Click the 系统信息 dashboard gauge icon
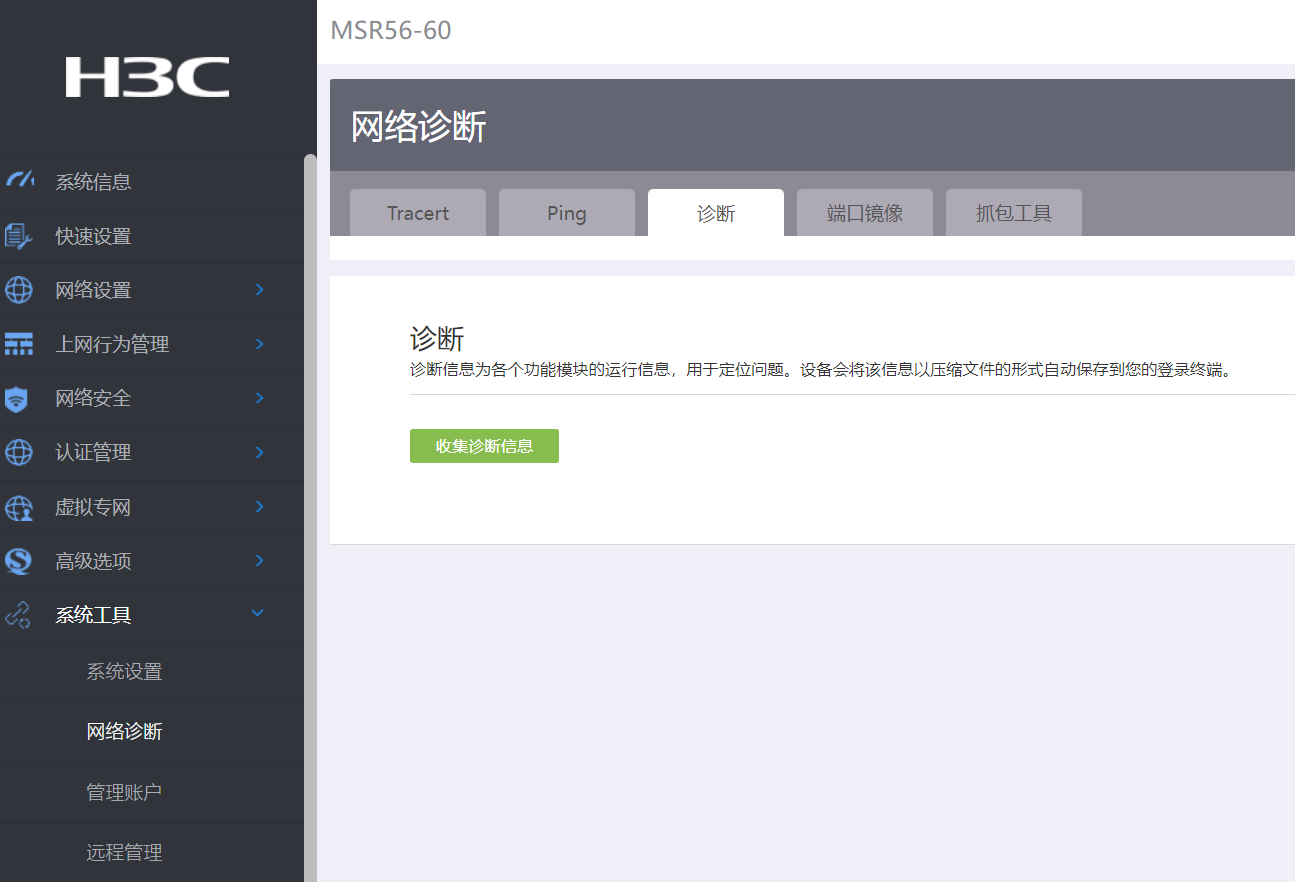The width and height of the screenshot is (1295, 882). (19, 181)
